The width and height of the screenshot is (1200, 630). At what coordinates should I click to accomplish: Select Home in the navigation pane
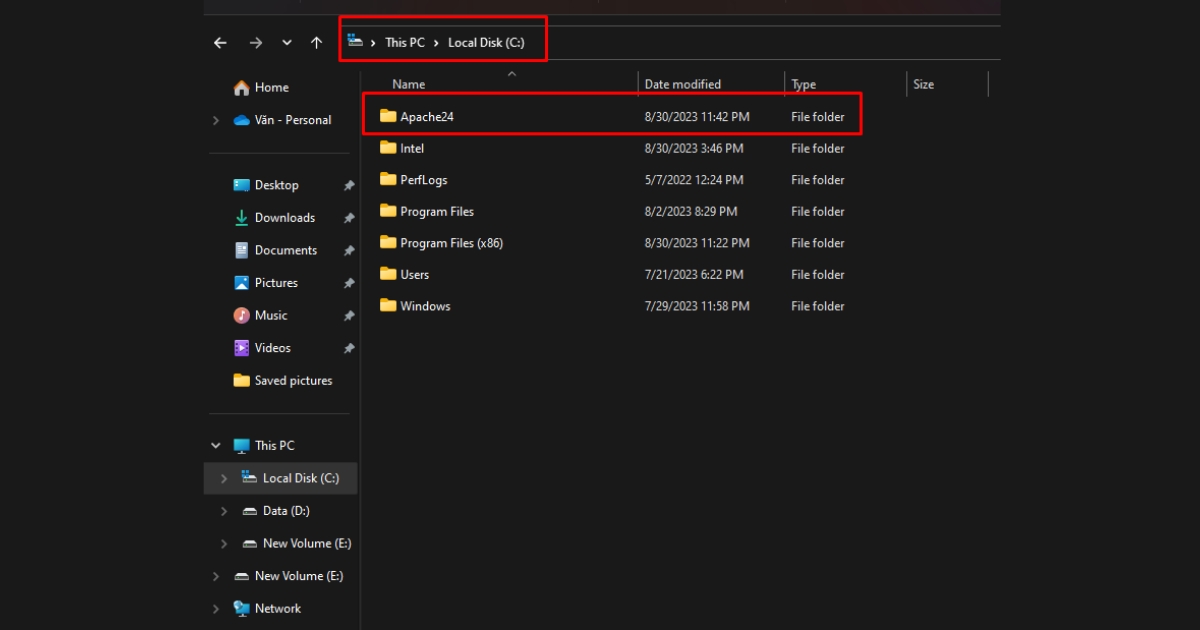pos(271,88)
